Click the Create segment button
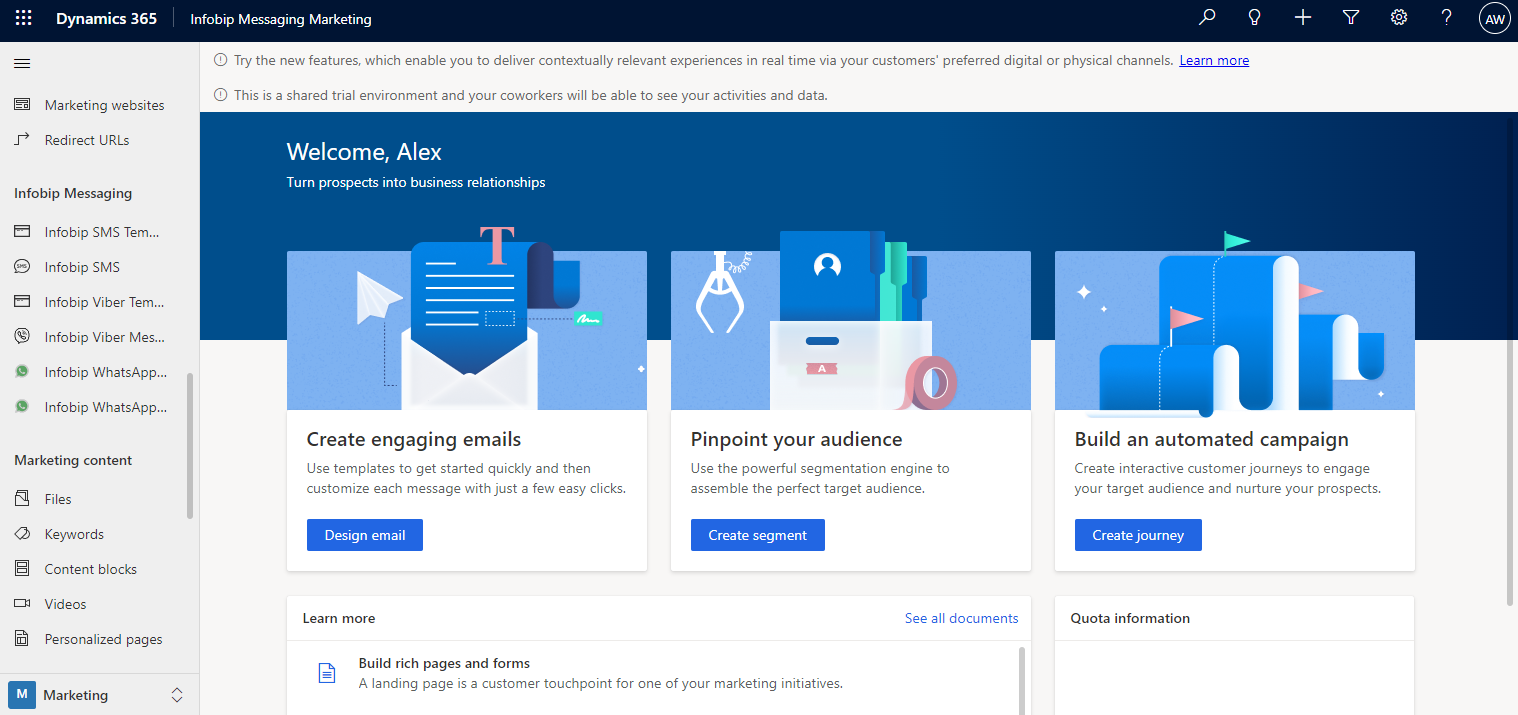The height and width of the screenshot is (715, 1518). coord(757,535)
